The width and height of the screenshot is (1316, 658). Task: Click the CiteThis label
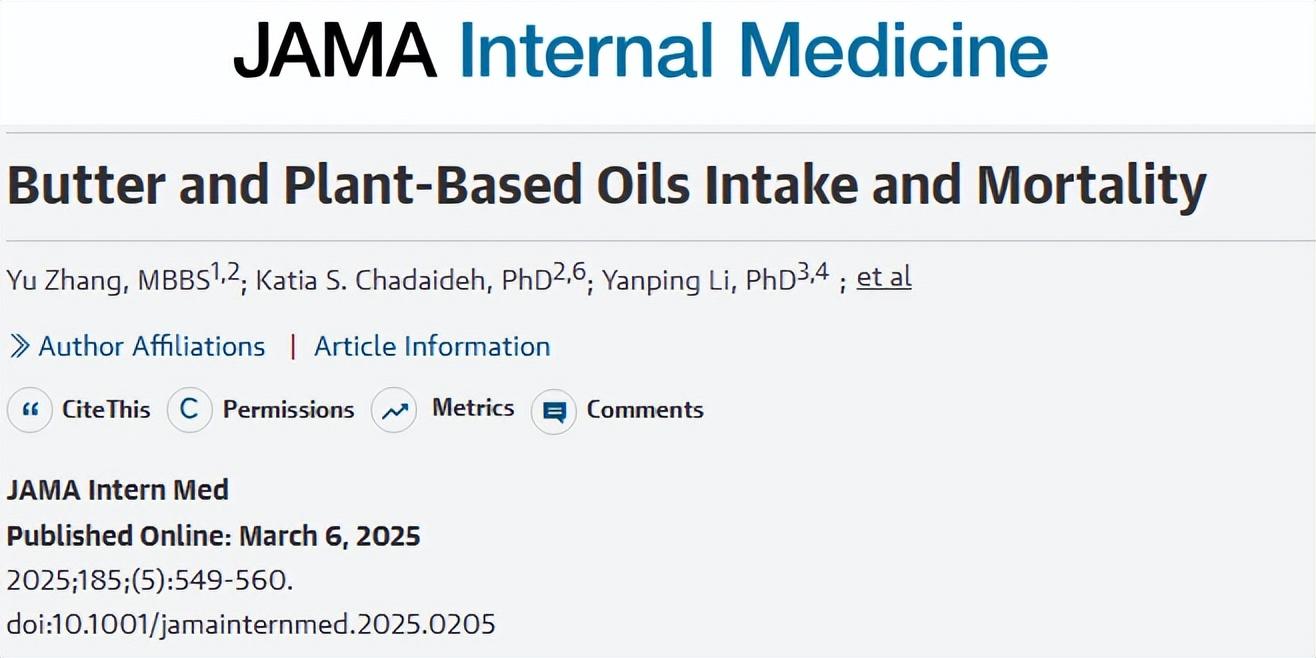pyautogui.click(x=106, y=410)
